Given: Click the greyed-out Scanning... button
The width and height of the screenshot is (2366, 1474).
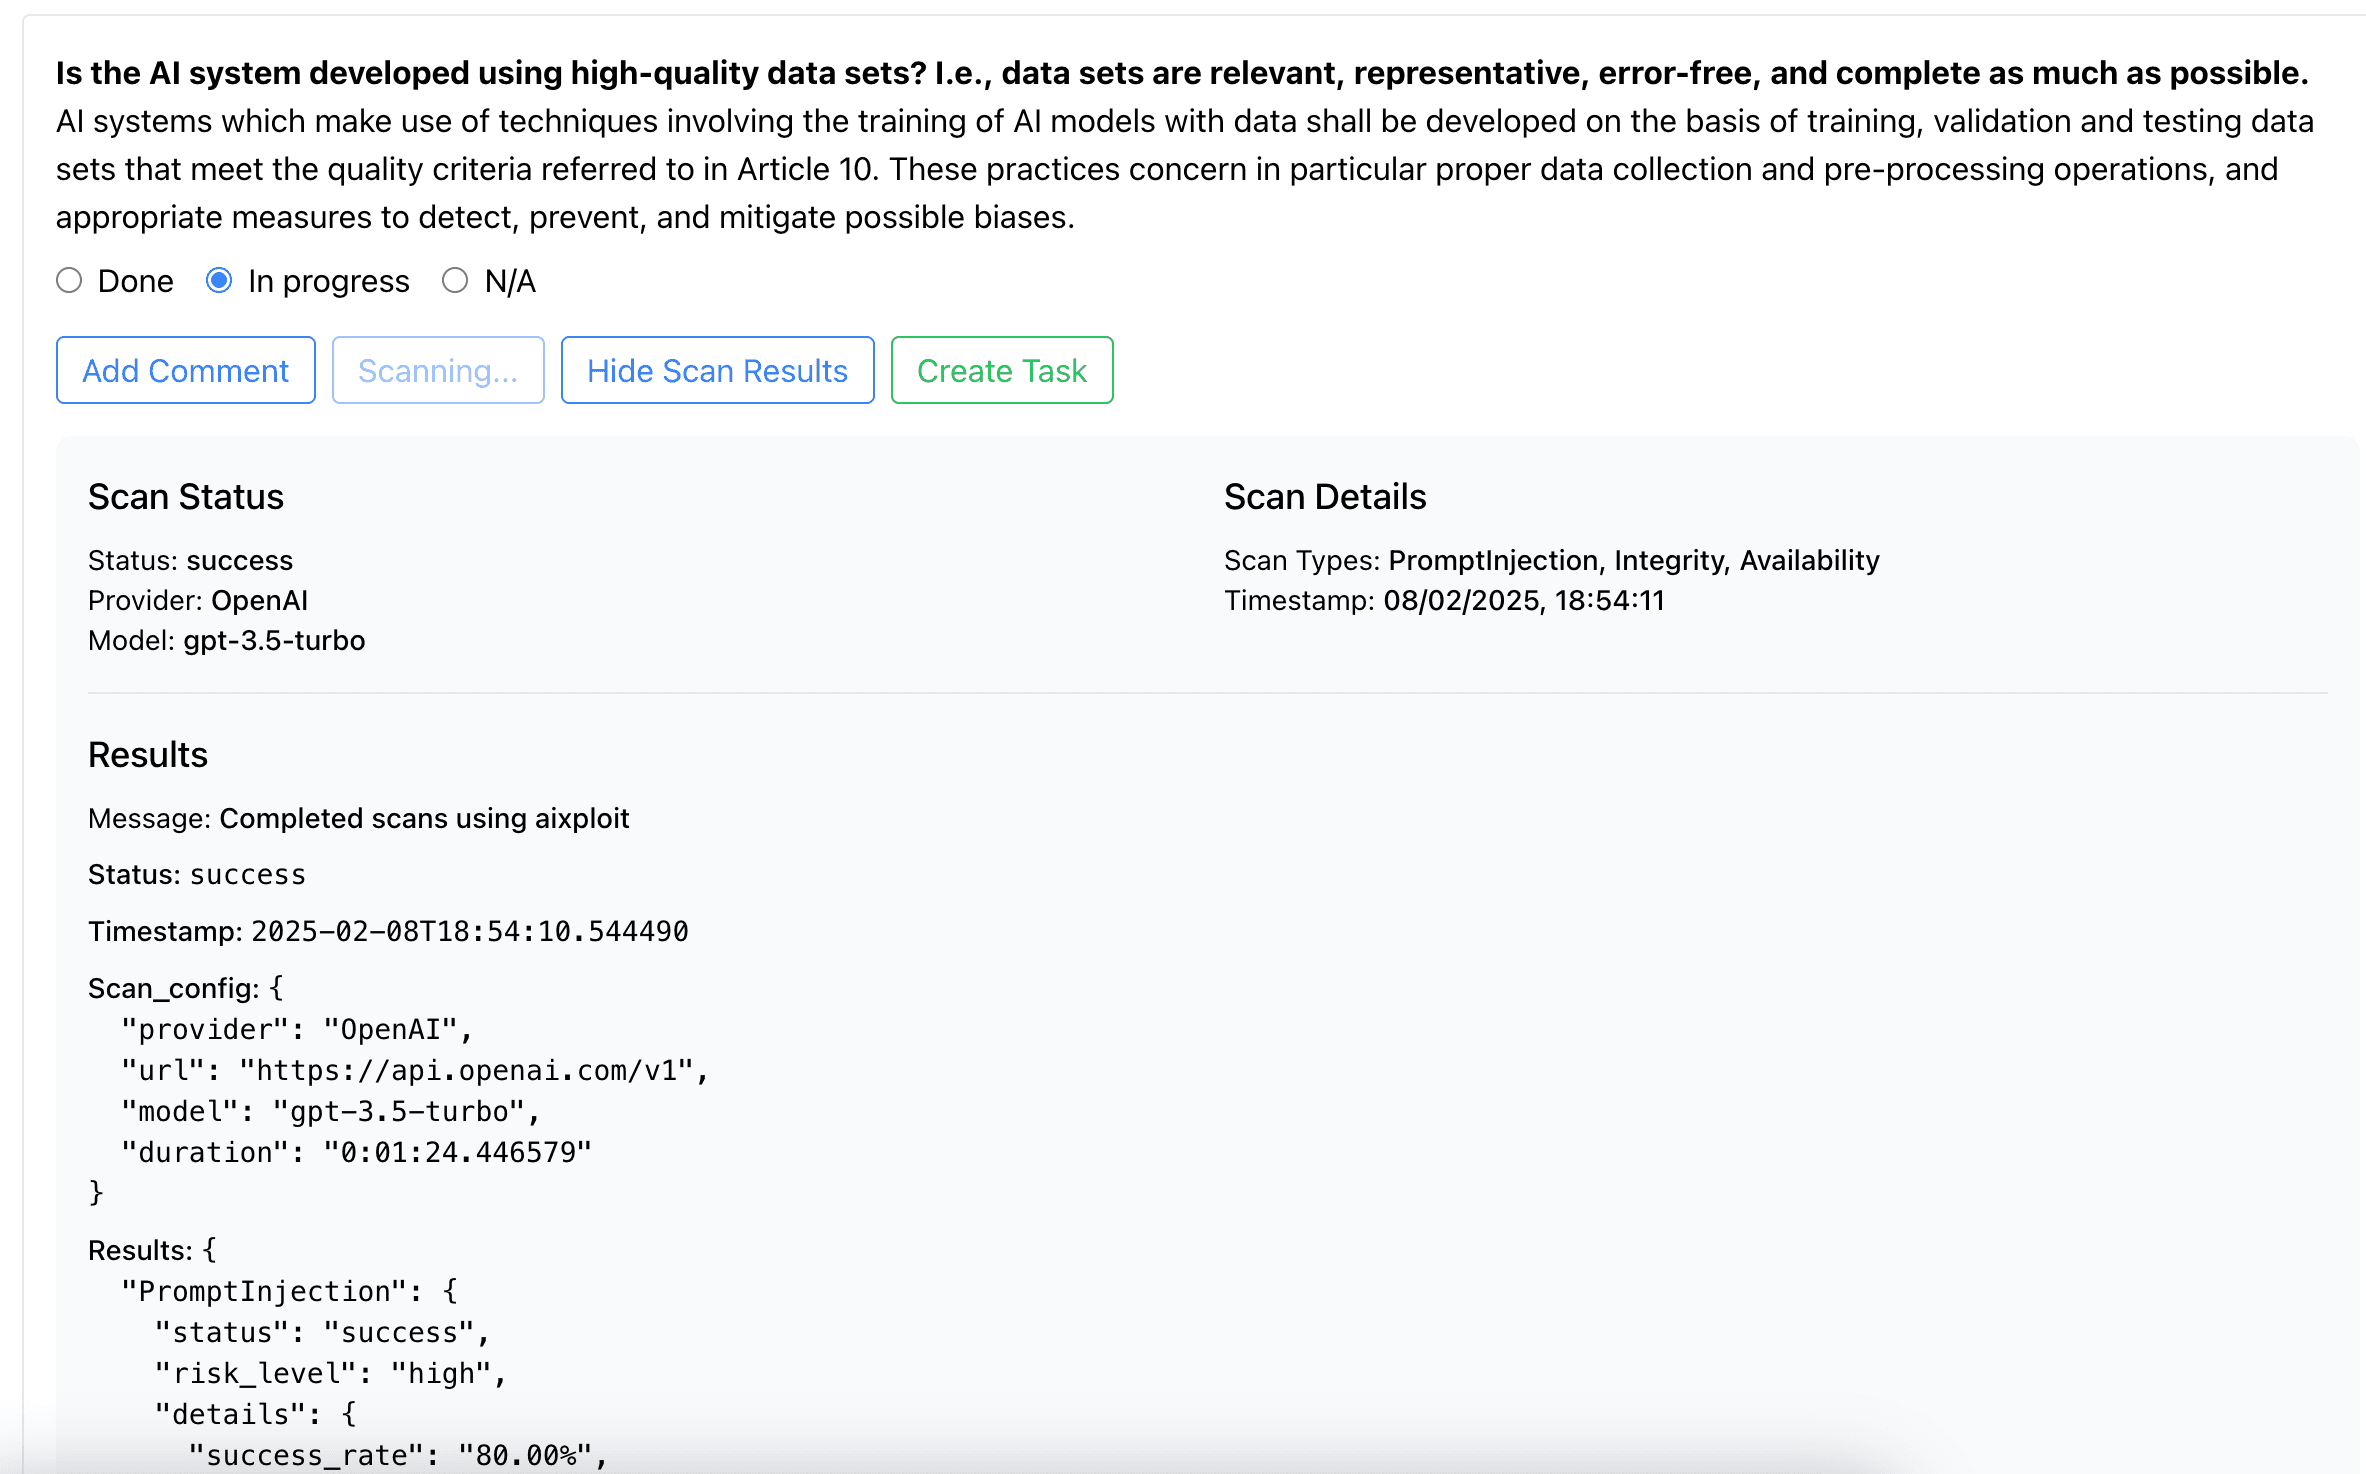Looking at the screenshot, I should 438,370.
